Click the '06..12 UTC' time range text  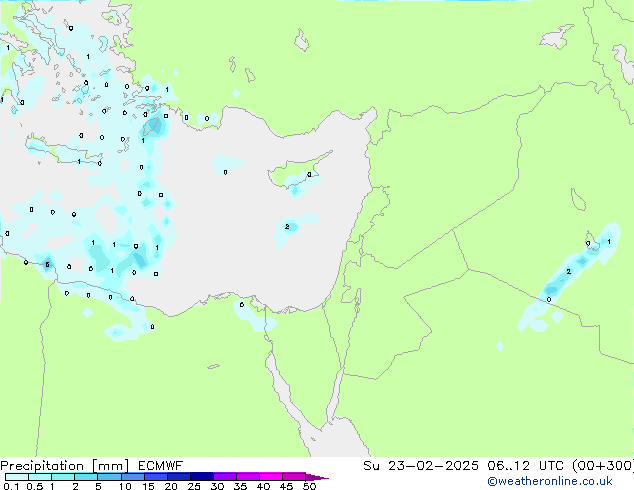(x=524, y=466)
